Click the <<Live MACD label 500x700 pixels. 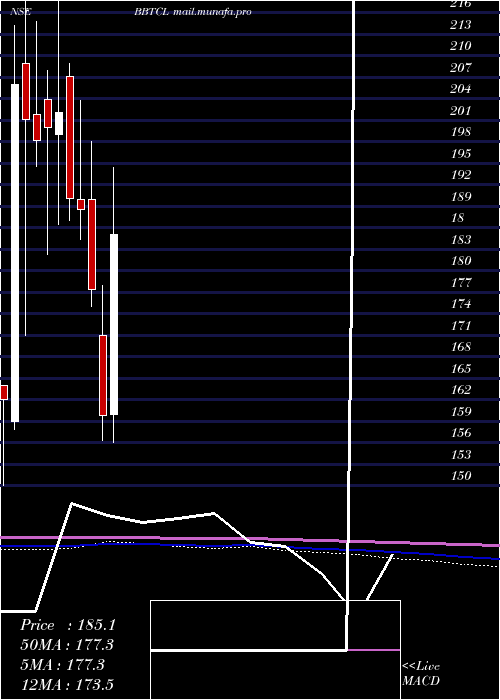421,674
